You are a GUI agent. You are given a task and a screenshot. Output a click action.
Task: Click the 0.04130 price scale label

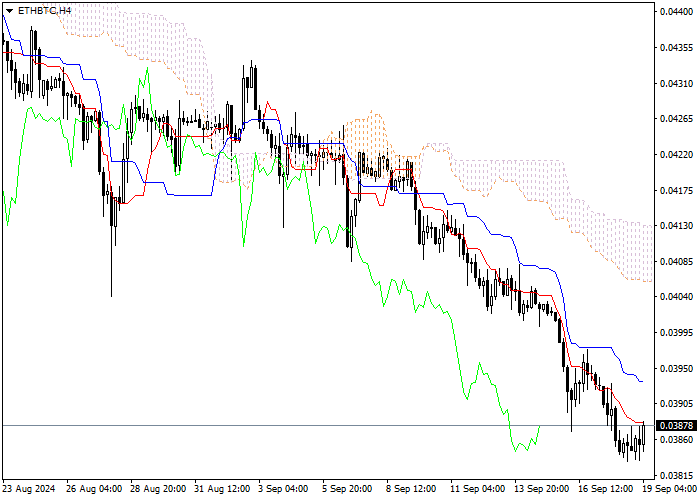(676, 226)
